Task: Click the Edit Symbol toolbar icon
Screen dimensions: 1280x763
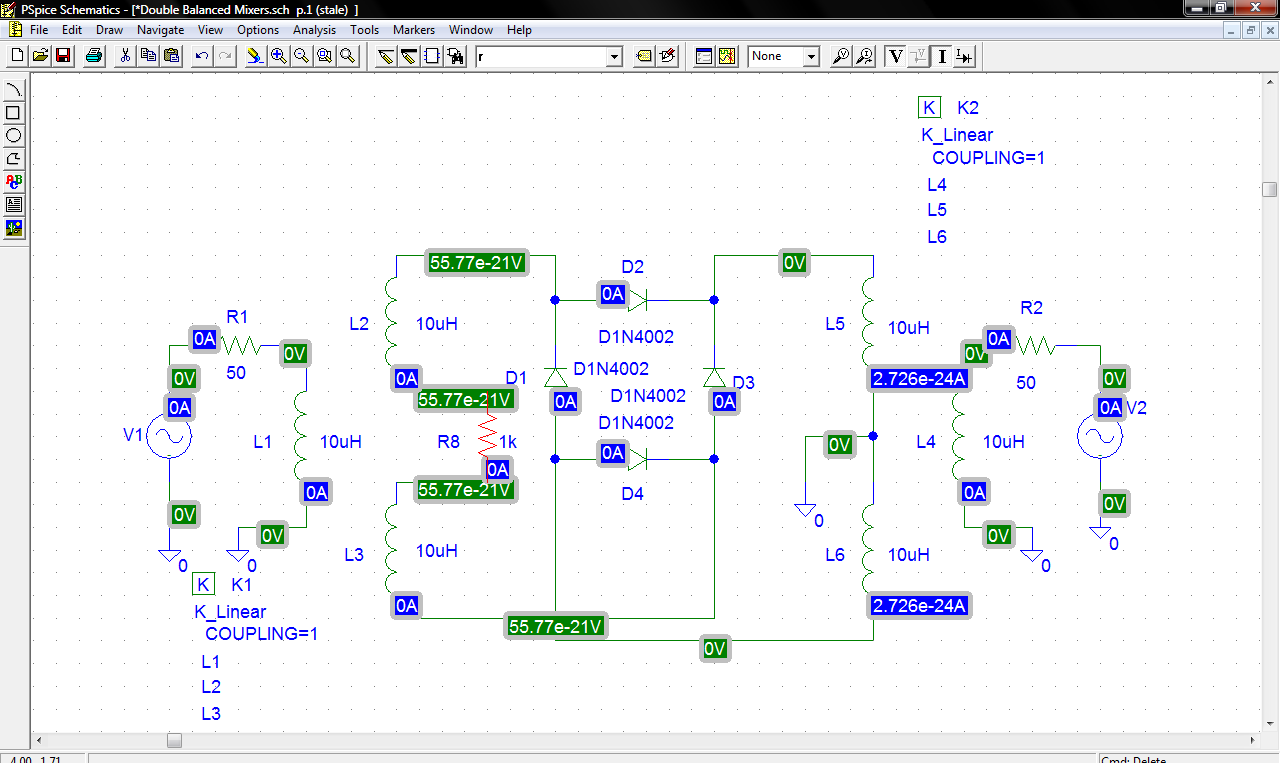Action: click(x=668, y=56)
